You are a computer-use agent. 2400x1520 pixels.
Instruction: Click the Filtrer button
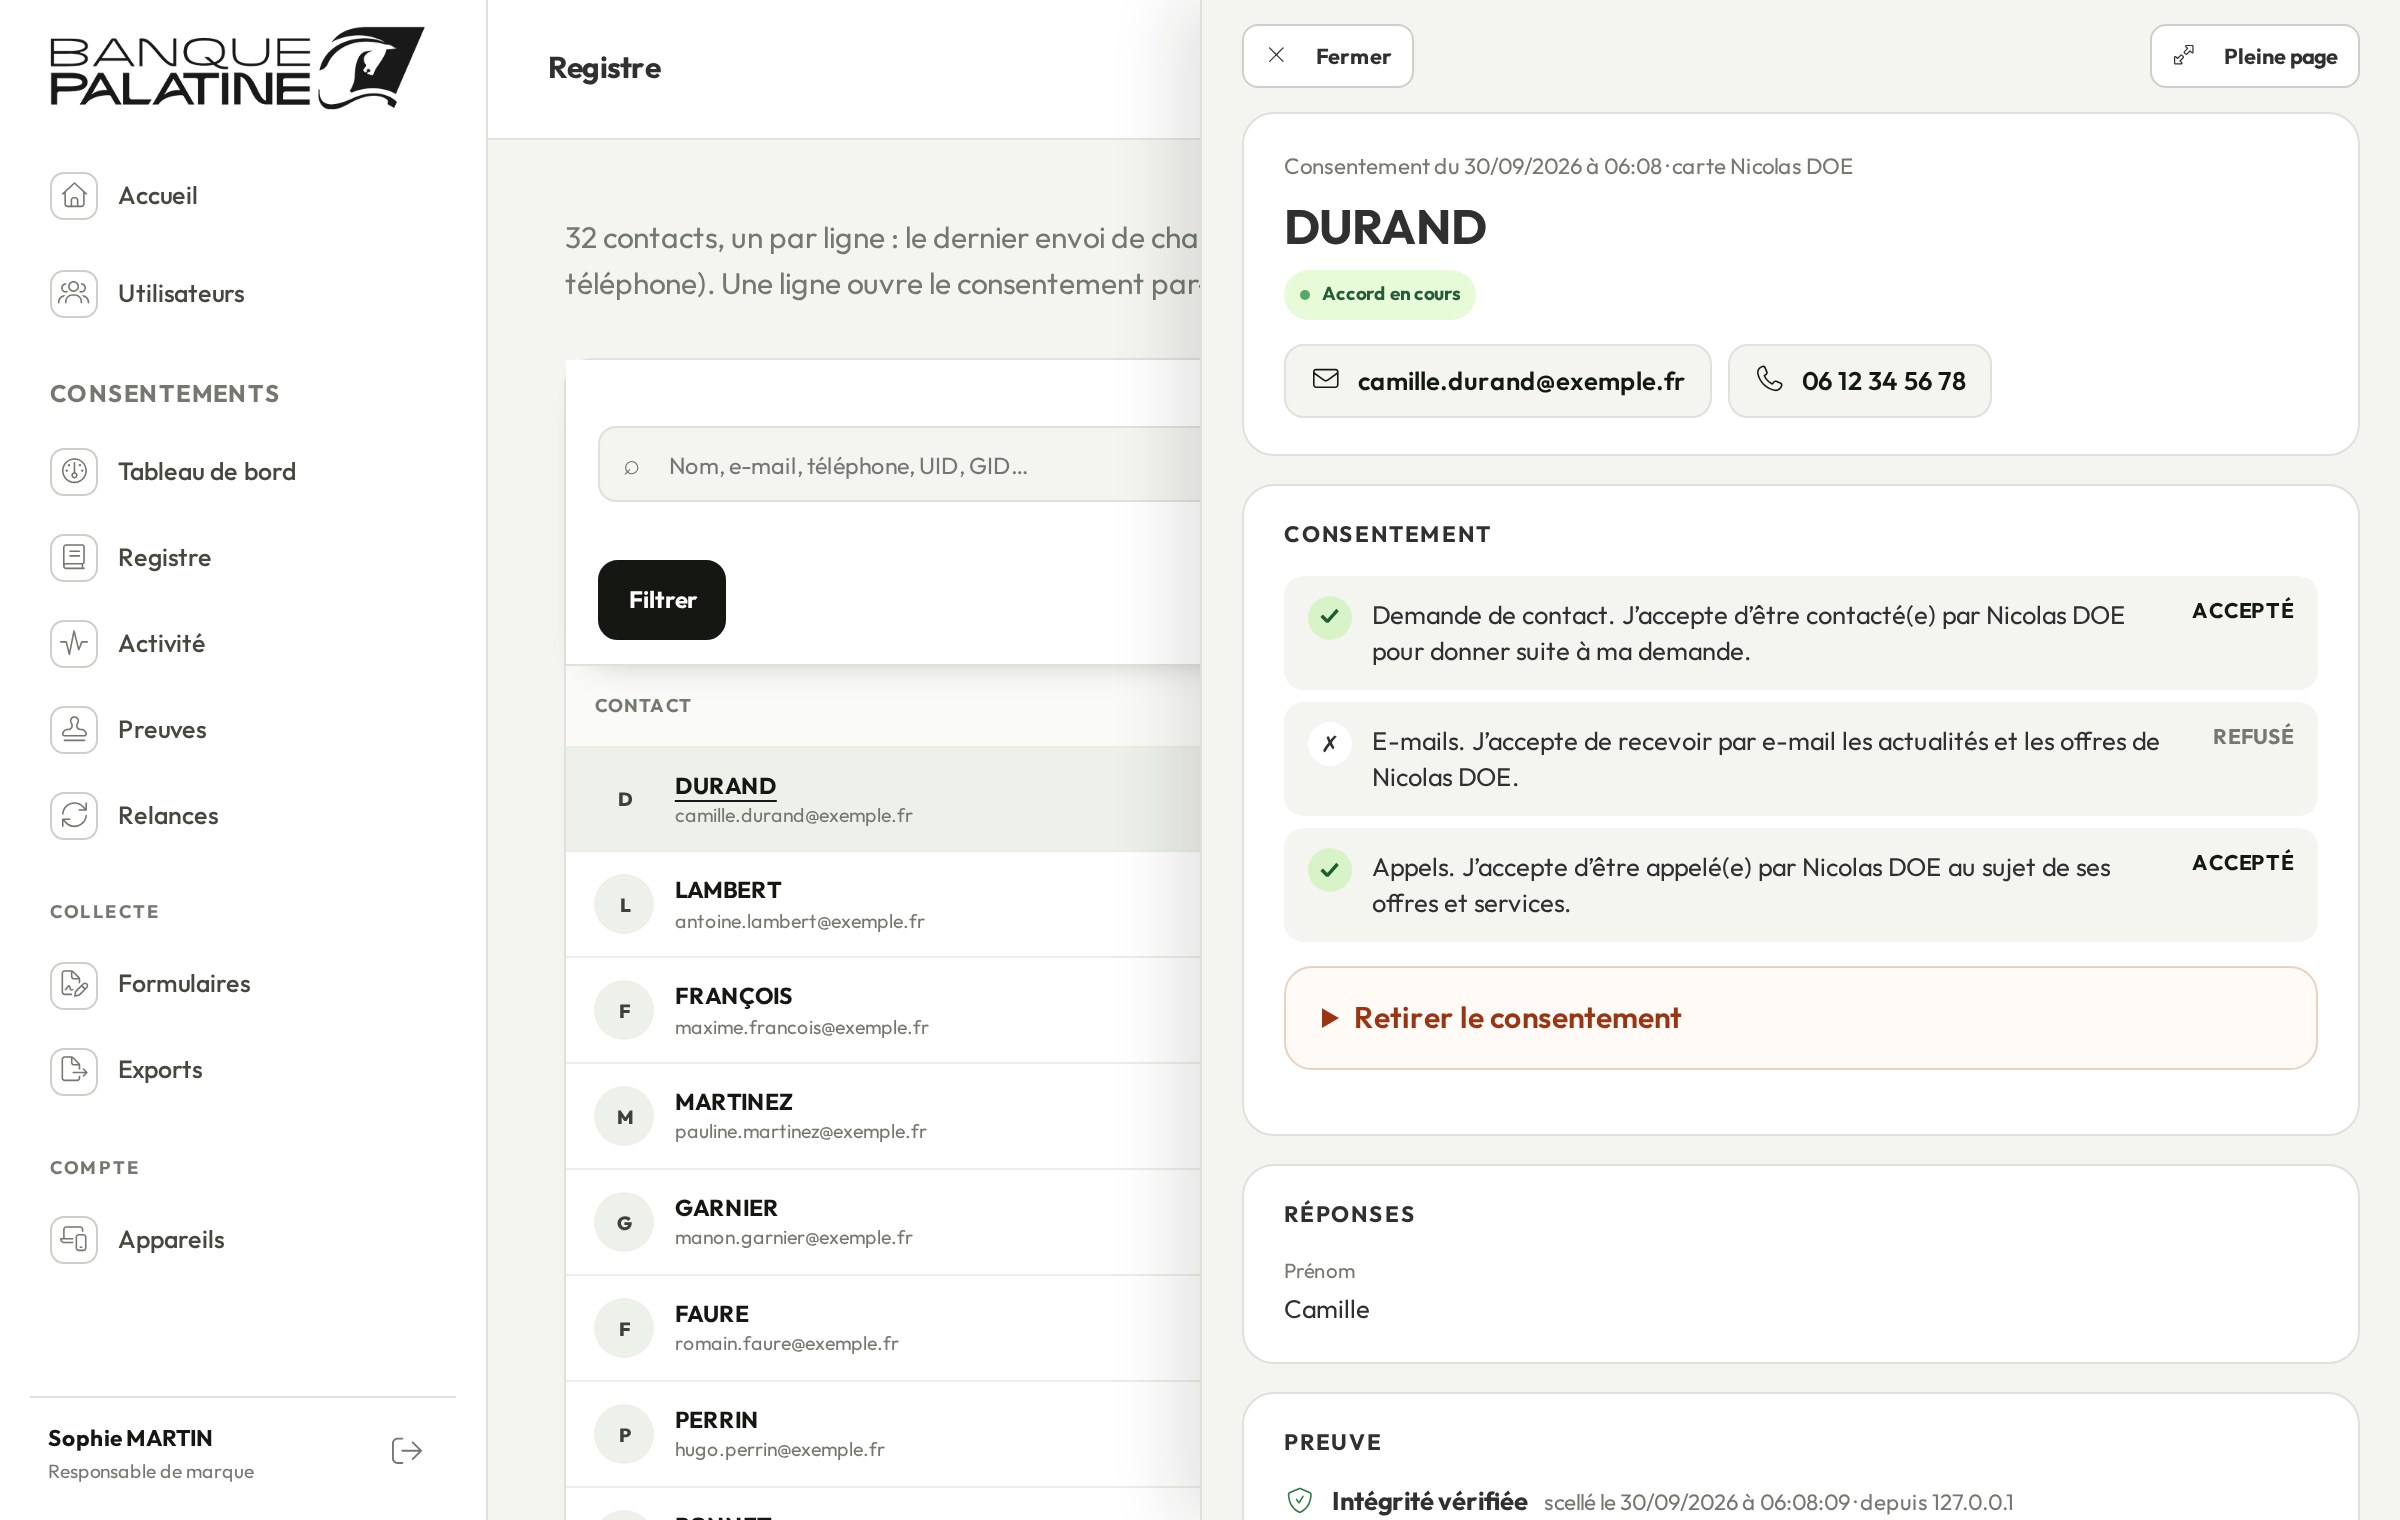click(x=662, y=600)
